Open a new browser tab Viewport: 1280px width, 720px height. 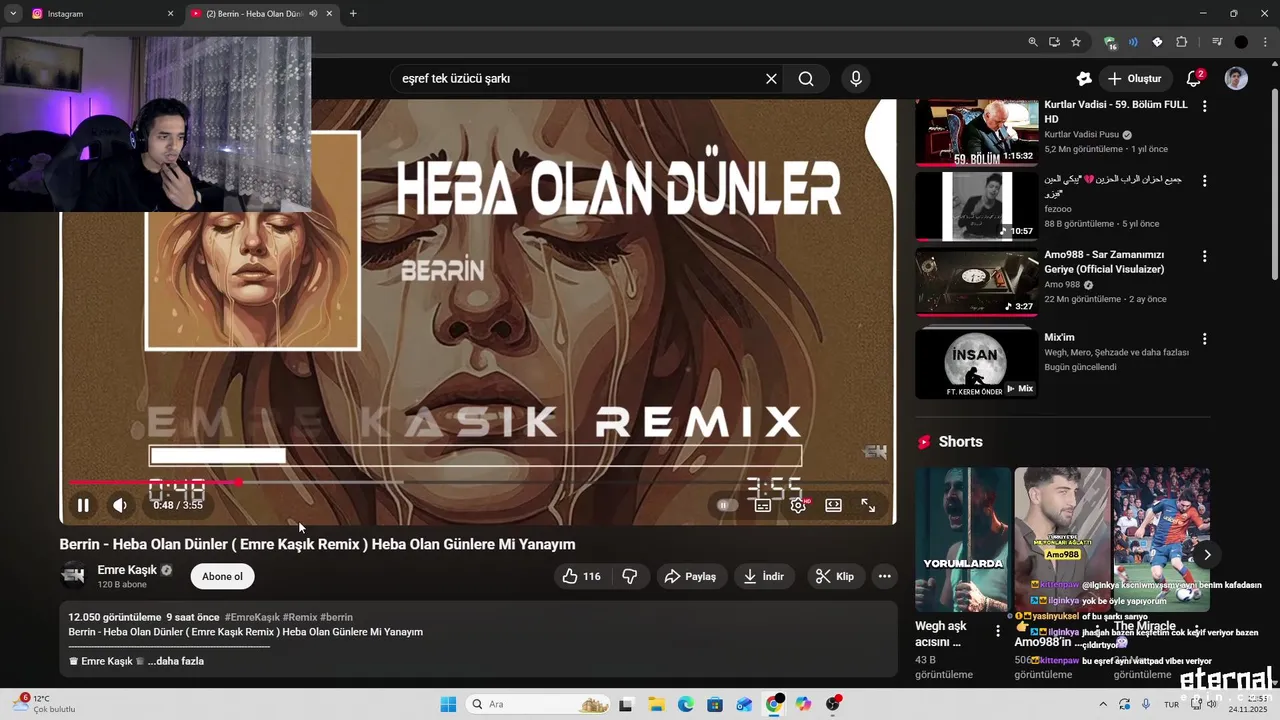click(353, 14)
